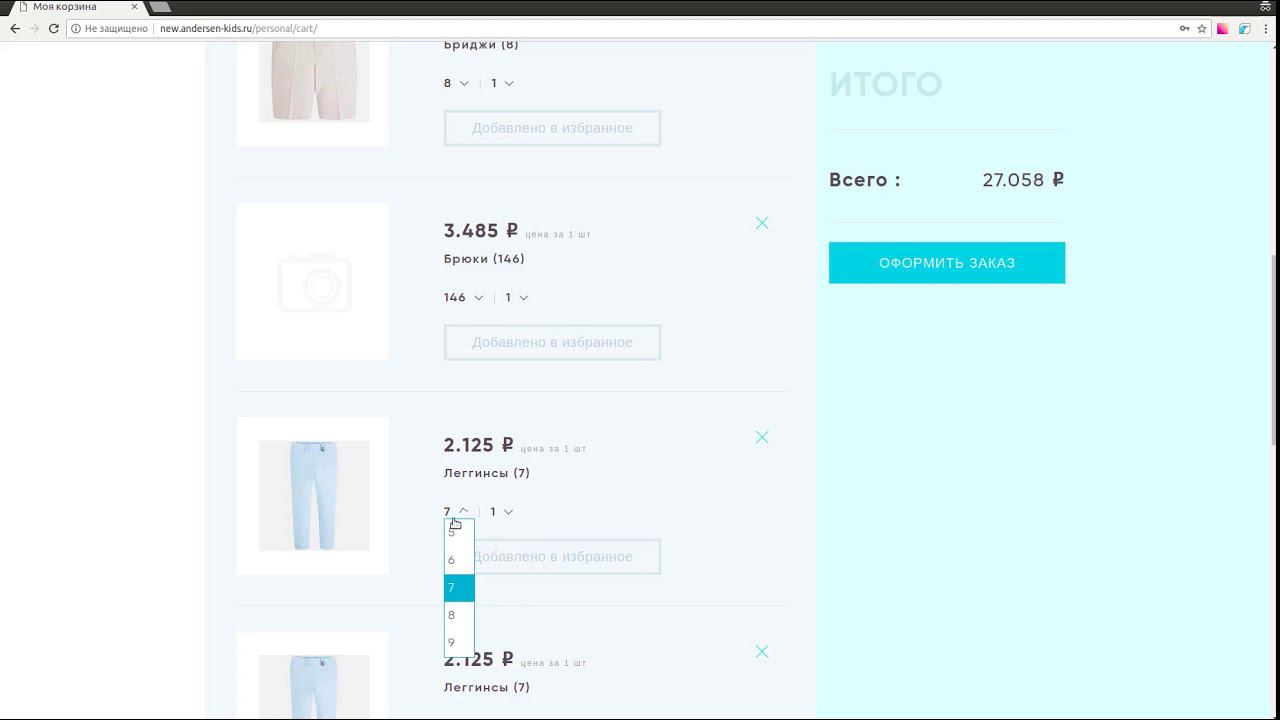The image size is (1280, 720).
Task: Choose size 6 from size list
Action: coord(459,560)
